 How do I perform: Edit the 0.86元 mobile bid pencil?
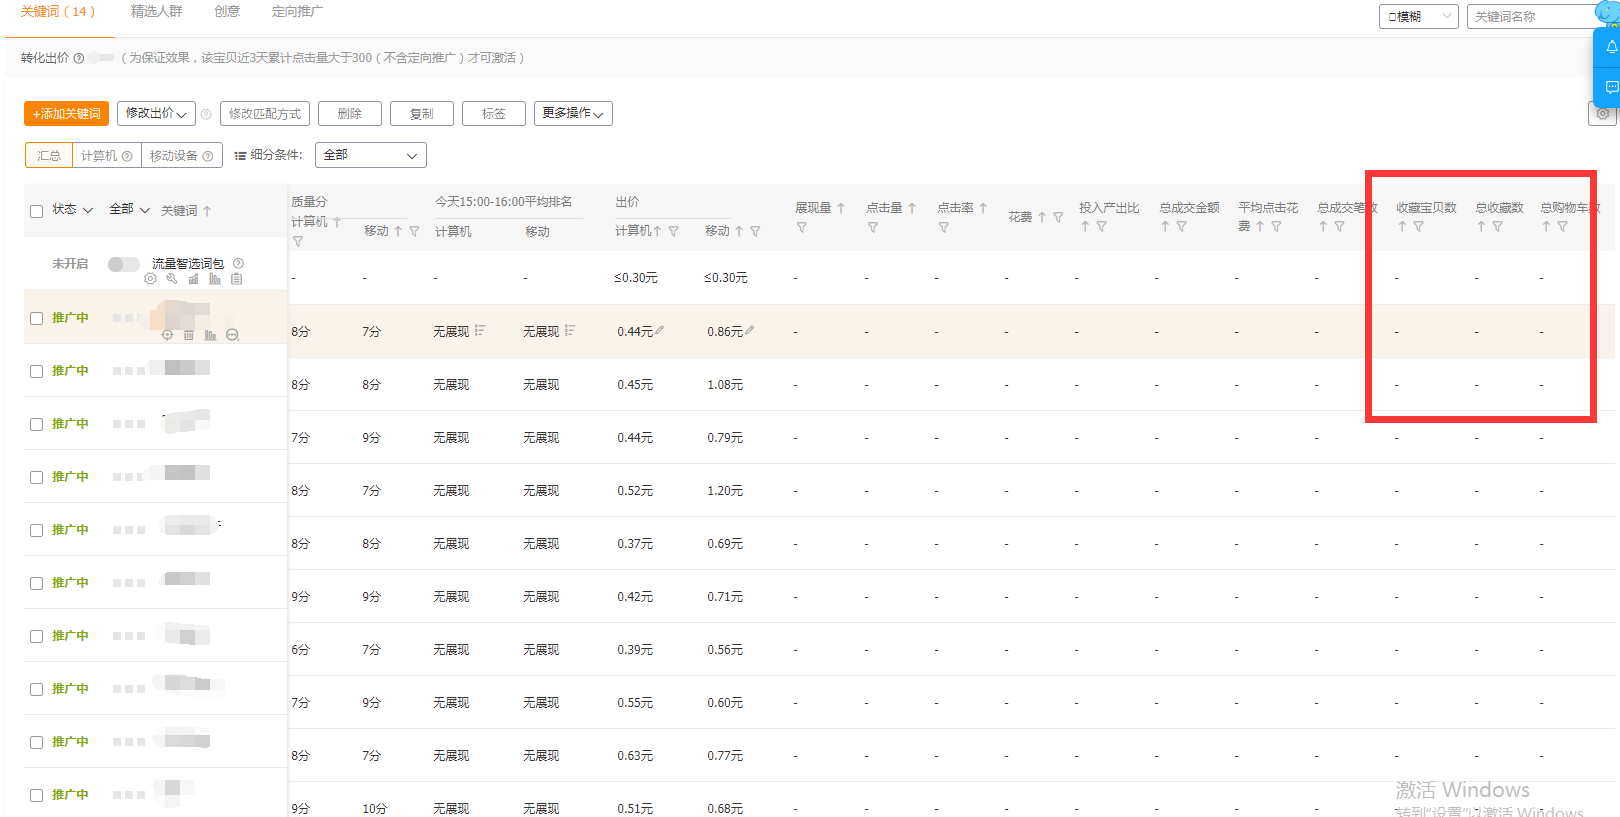750,330
